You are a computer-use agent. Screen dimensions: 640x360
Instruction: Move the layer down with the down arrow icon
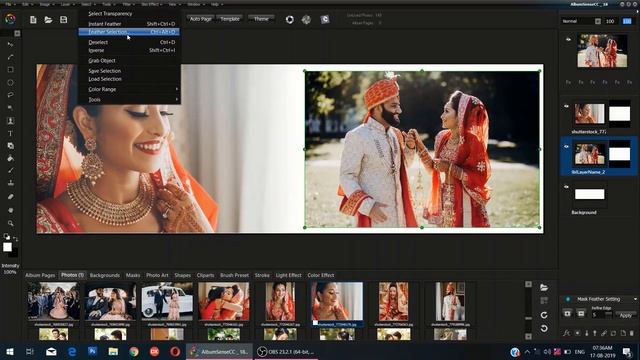pos(587,333)
